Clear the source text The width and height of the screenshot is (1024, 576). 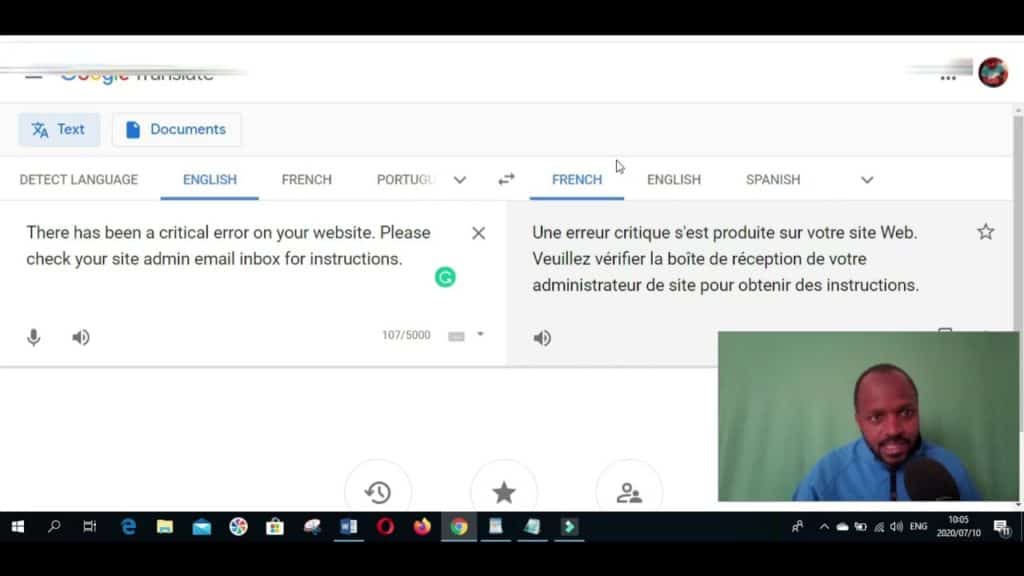coord(478,233)
